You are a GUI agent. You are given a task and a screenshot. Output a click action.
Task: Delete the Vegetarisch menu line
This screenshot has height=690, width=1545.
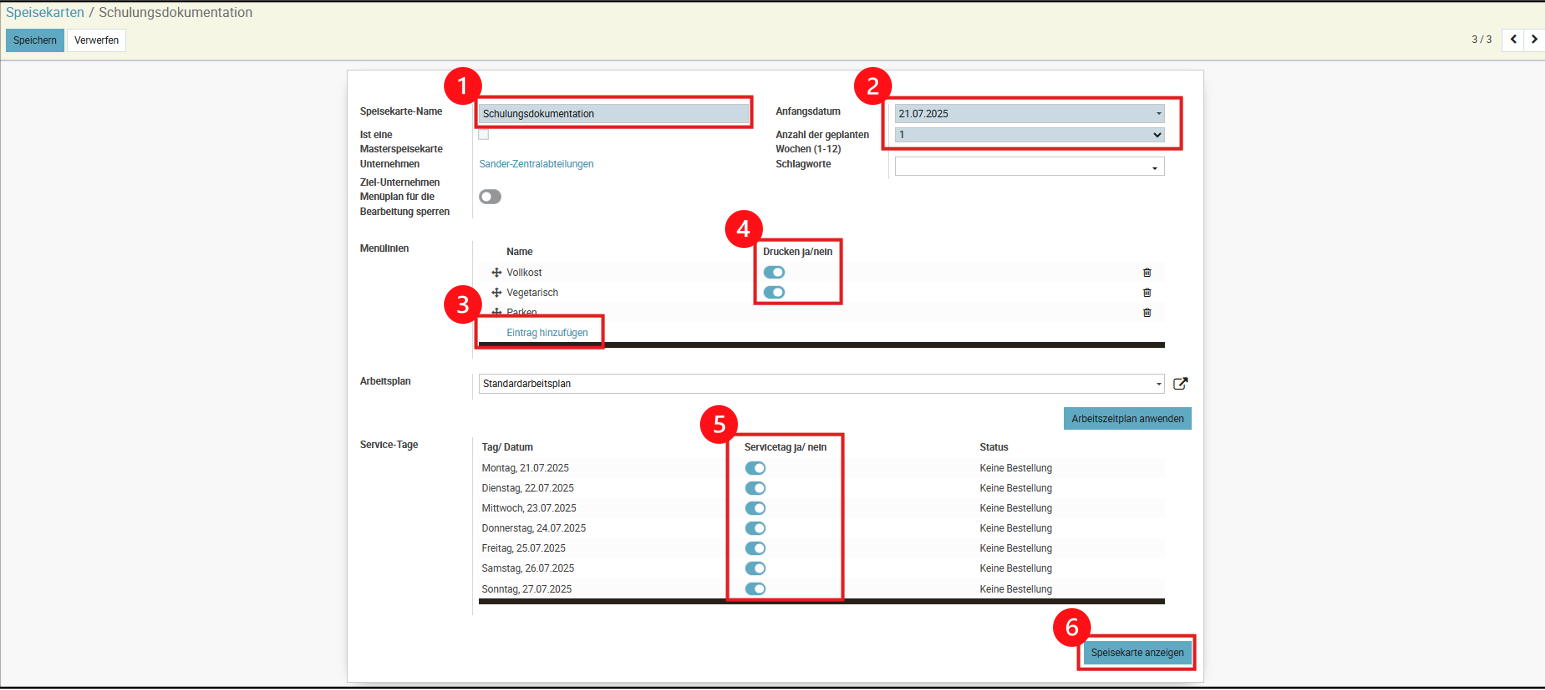pyautogui.click(x=1147, y=292)
